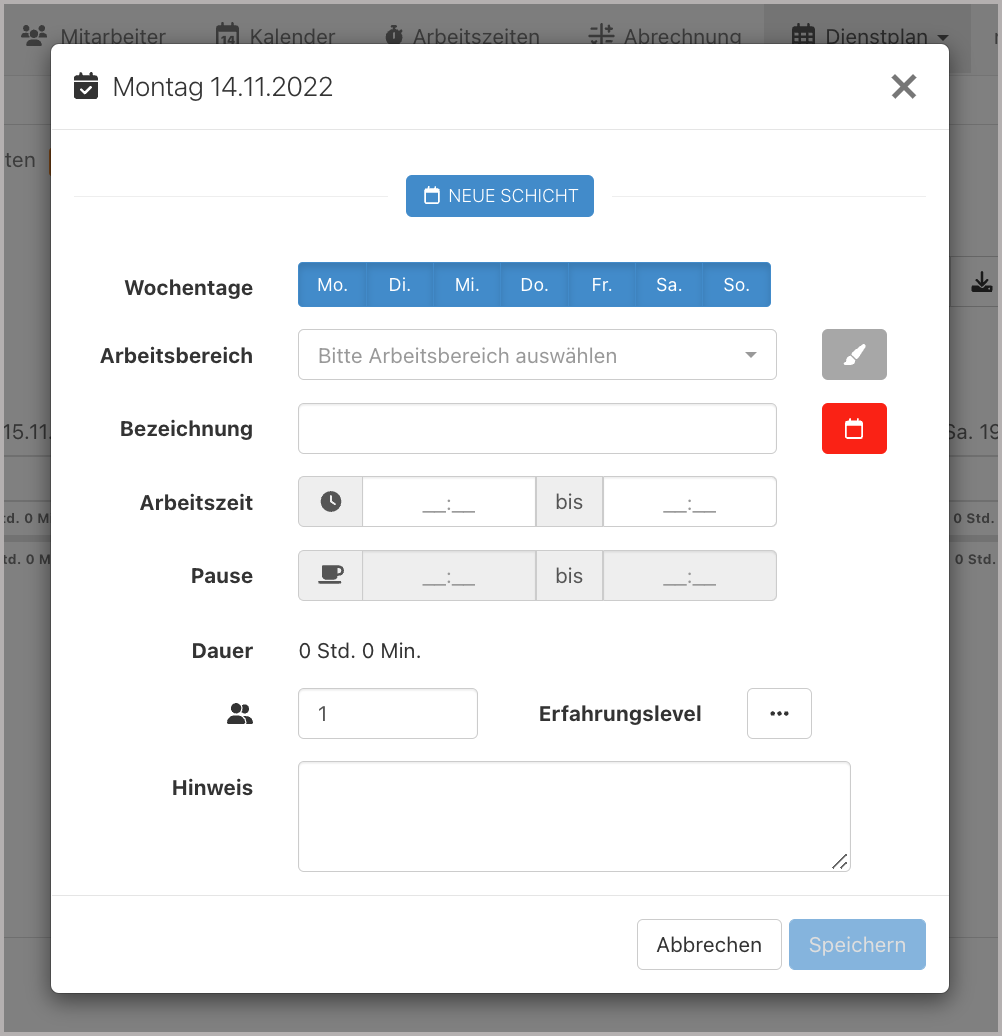
Task: Click the download icon at right edge
Action: [982, 283]
